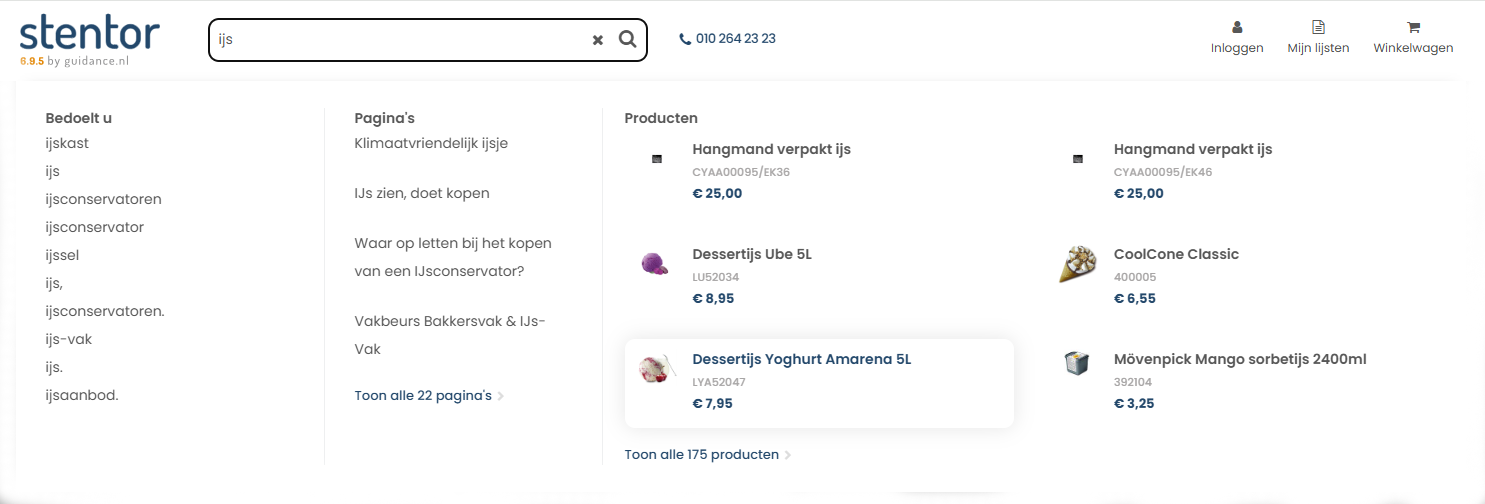The image size is (1485, 504).
Task: Click the phone icon beside the number
Action: (x=685, y=39)
